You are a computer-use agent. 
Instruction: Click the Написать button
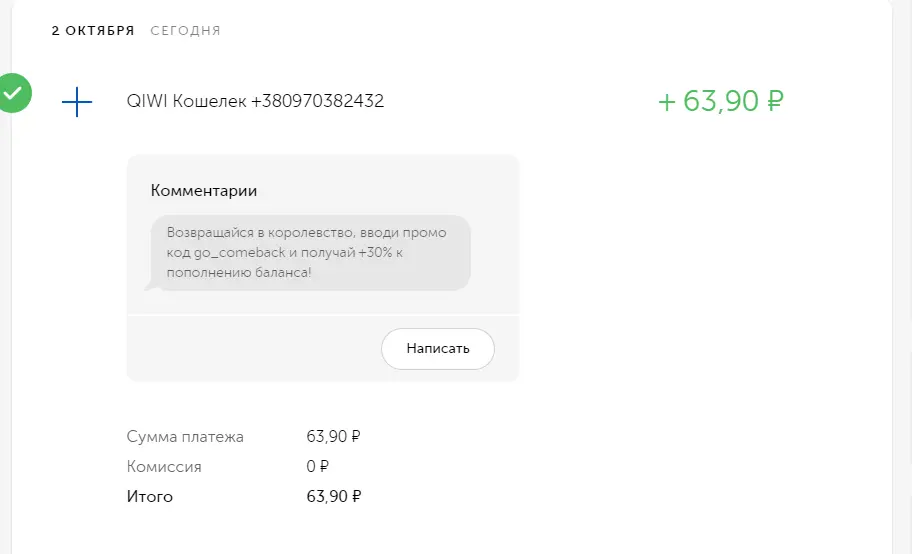pos(437,349)
